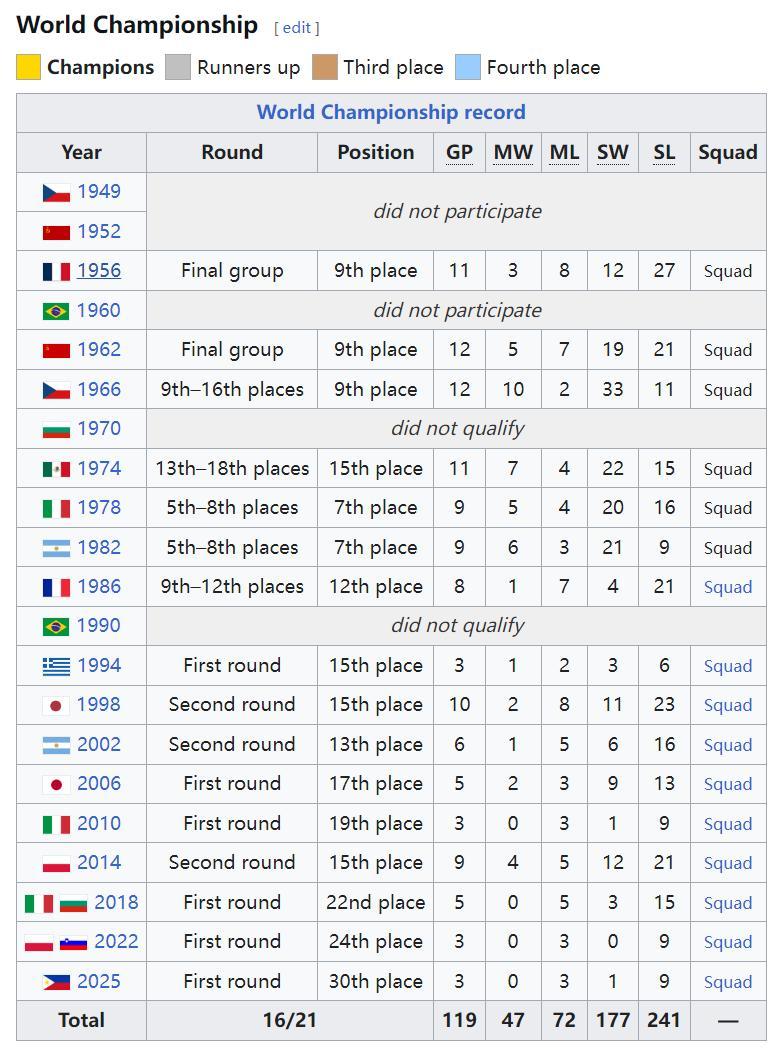Click the Mexico flag next to 1974

(x=56, y=469)
